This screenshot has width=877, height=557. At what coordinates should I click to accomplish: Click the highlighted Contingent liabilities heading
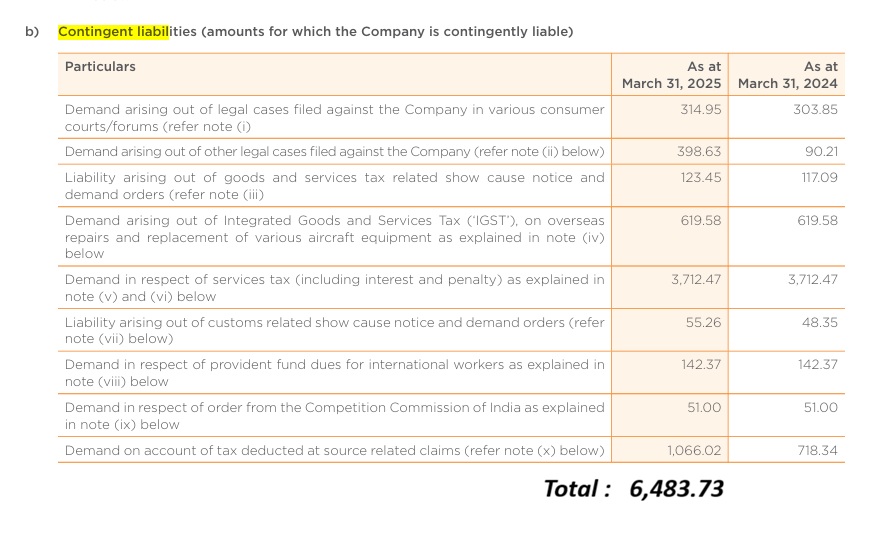tap(114, 32)
